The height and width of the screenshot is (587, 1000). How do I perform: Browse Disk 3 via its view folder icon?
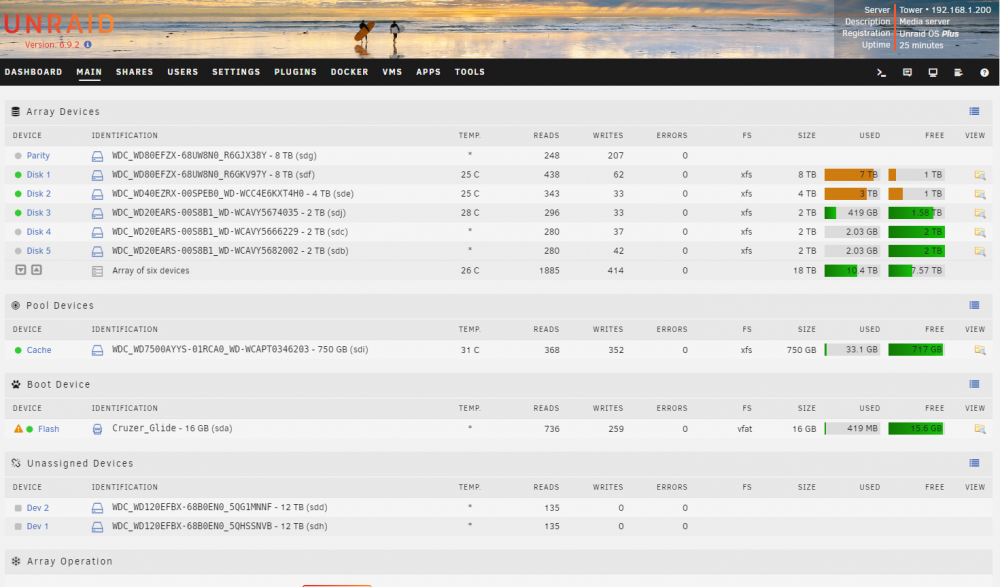pyautogui.click(x=980, y=213)
